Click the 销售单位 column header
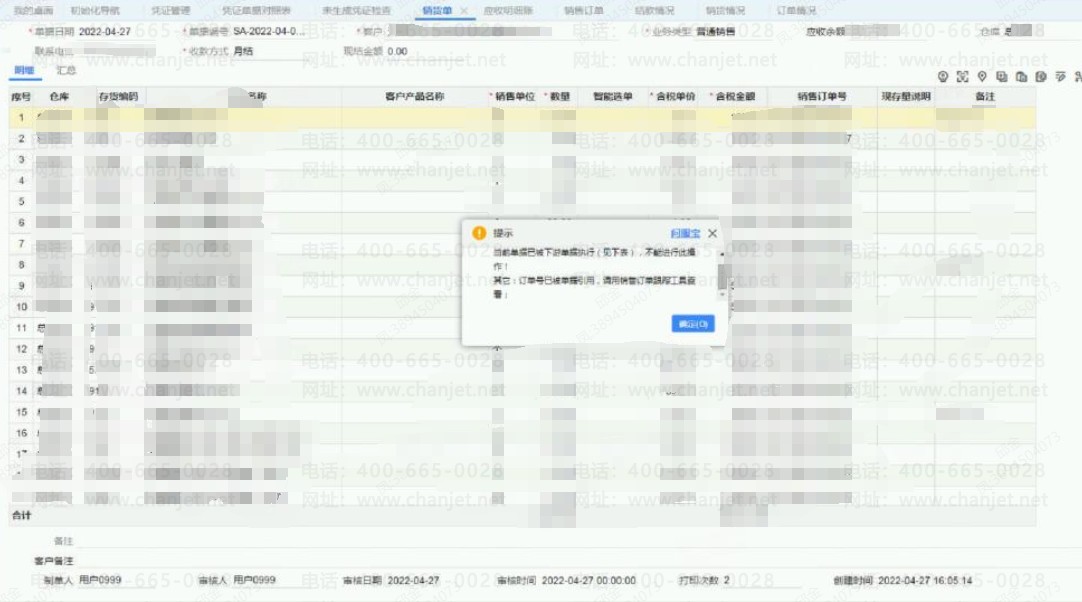 coord(514,97)
